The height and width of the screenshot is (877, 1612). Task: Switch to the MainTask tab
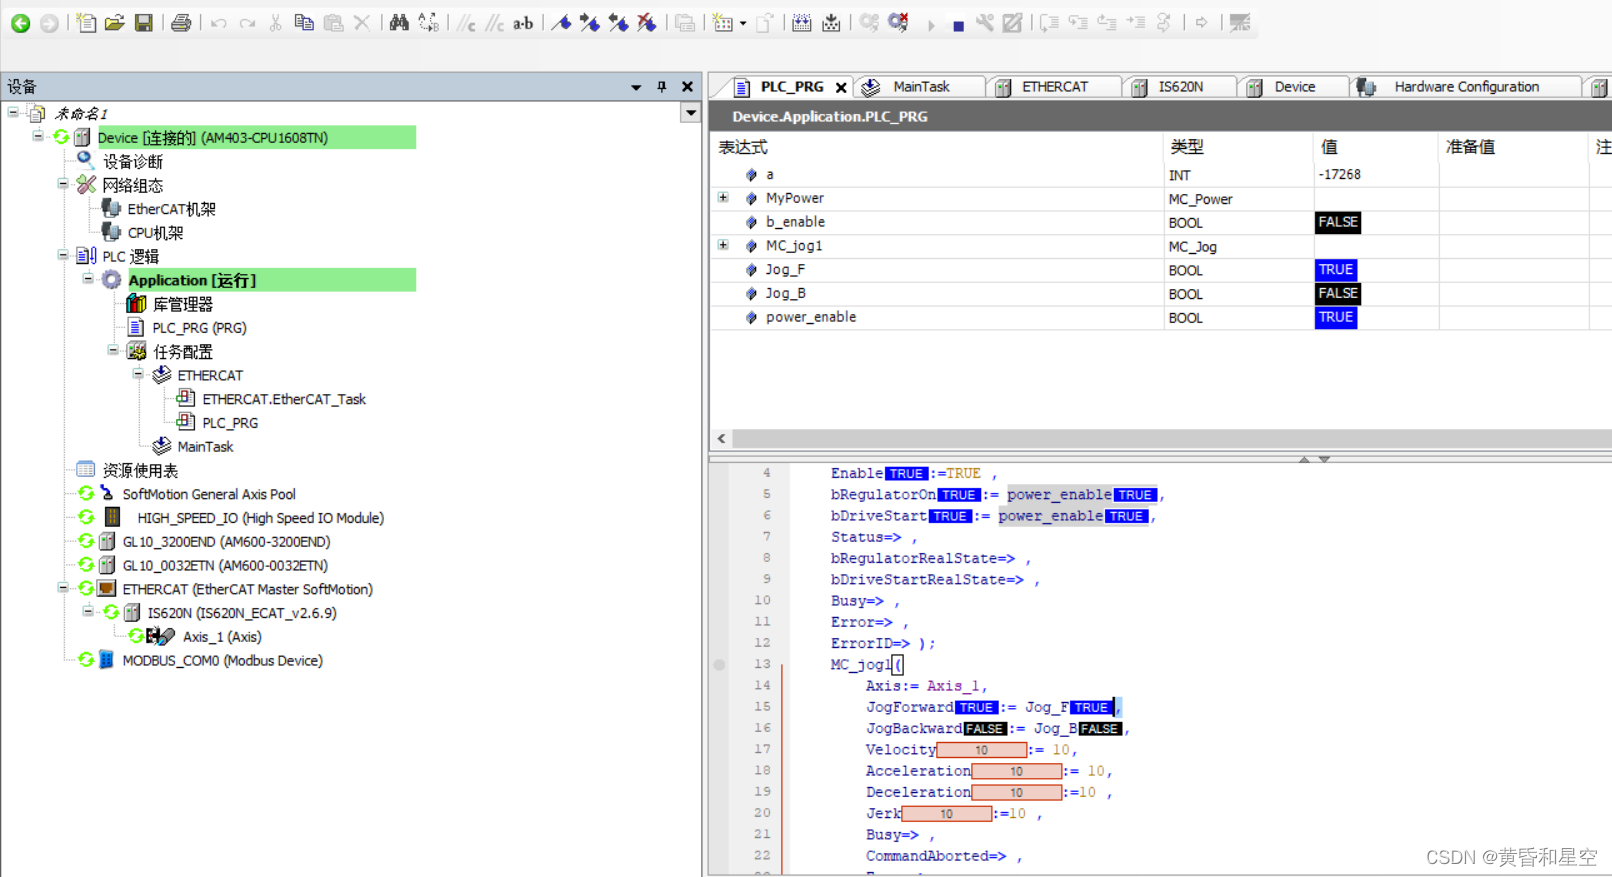[921, 87]
